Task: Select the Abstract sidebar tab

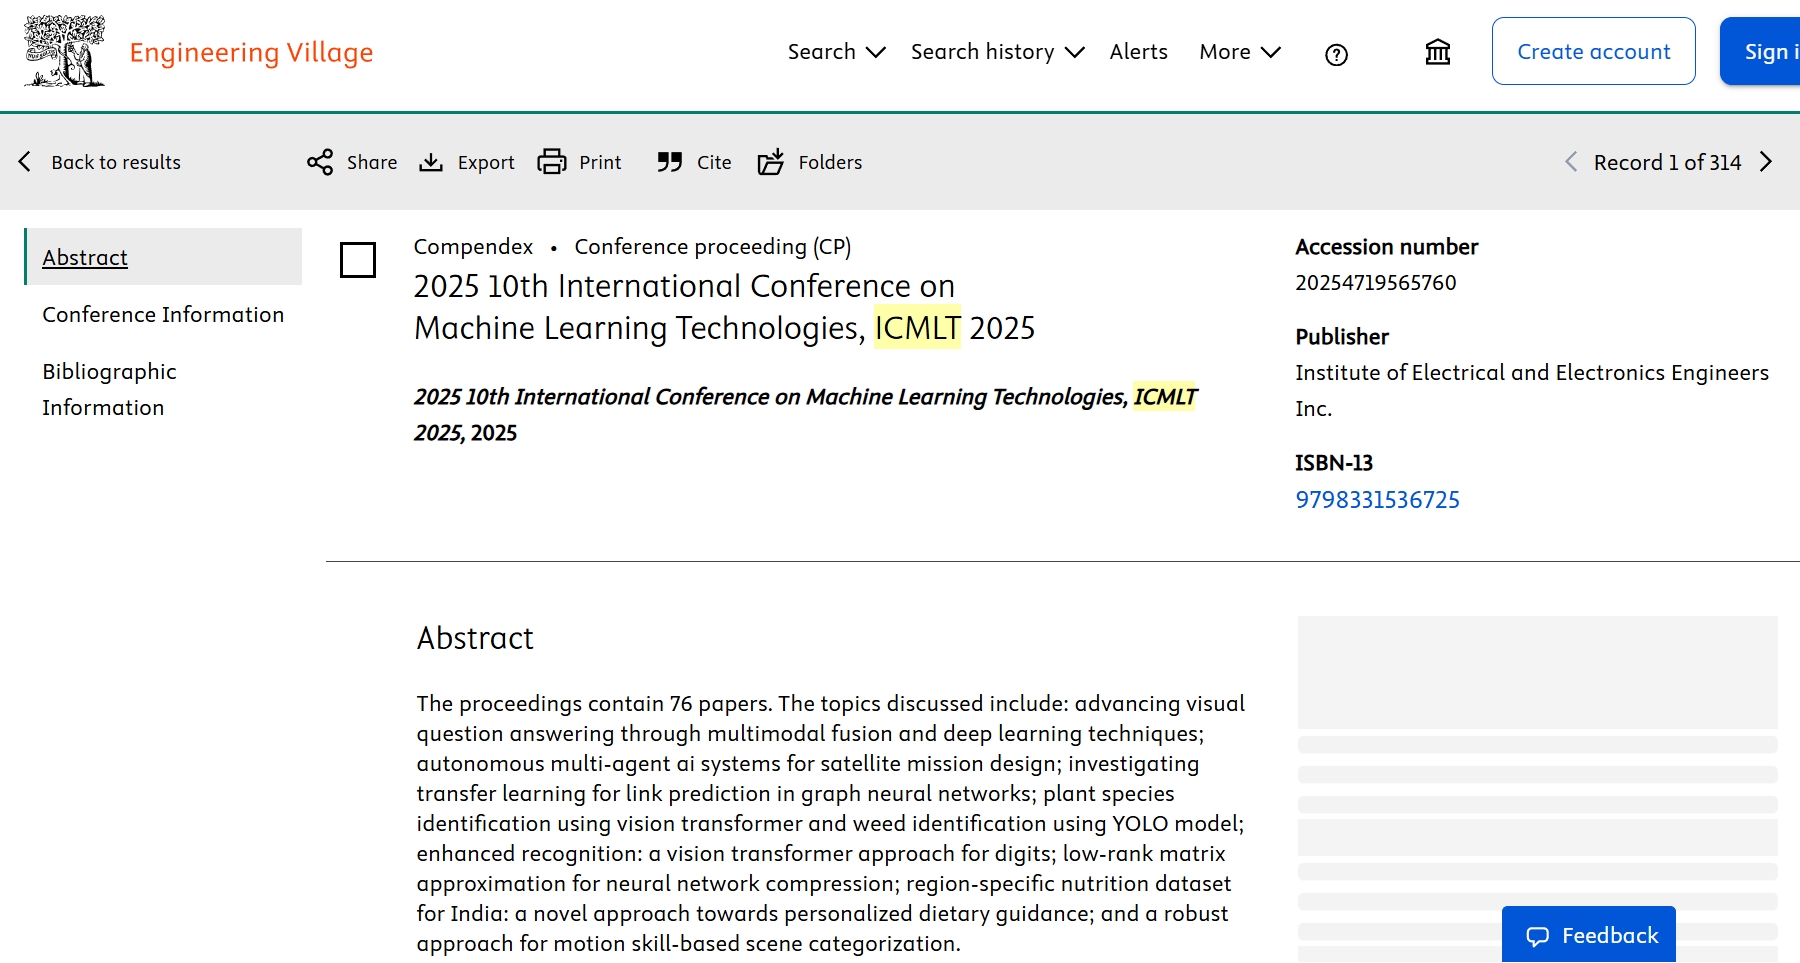Action: coord(85,258)
